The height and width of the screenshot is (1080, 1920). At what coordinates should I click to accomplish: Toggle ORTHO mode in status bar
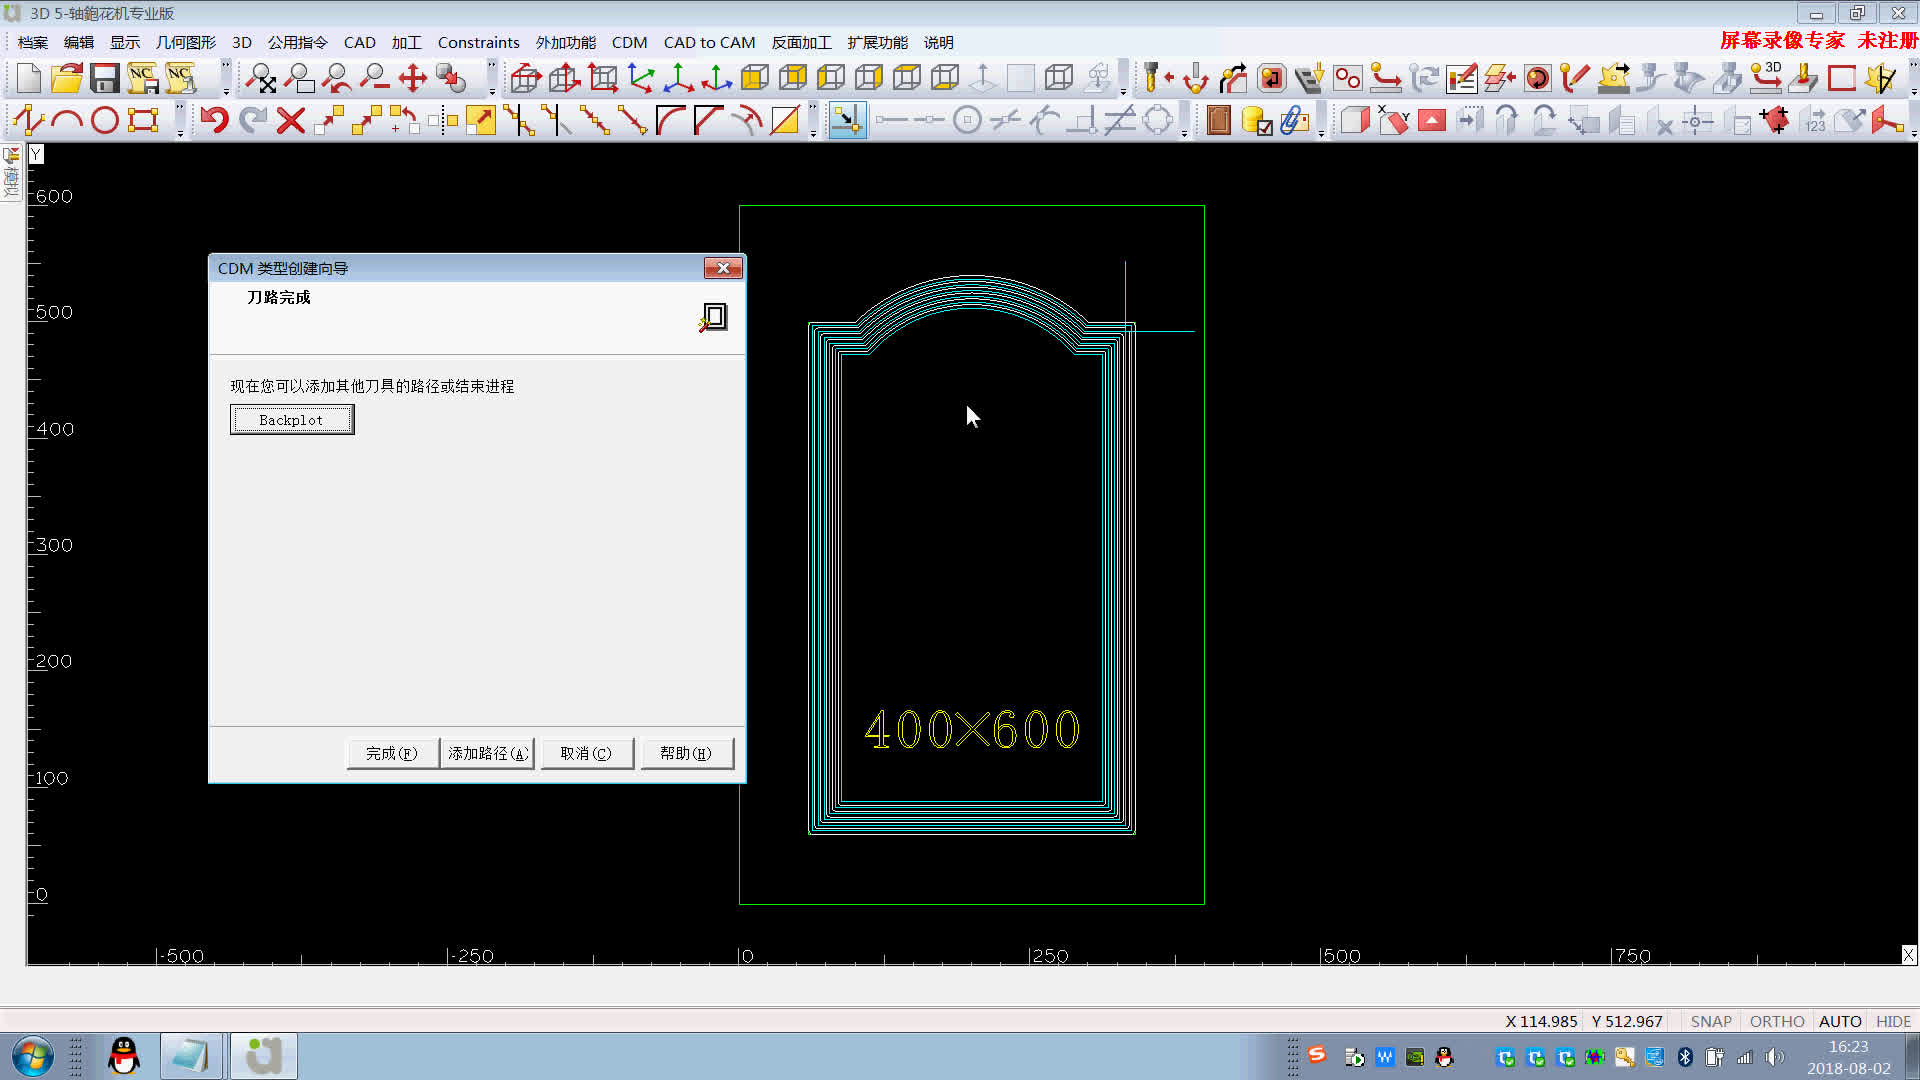coord(1776,1021)
